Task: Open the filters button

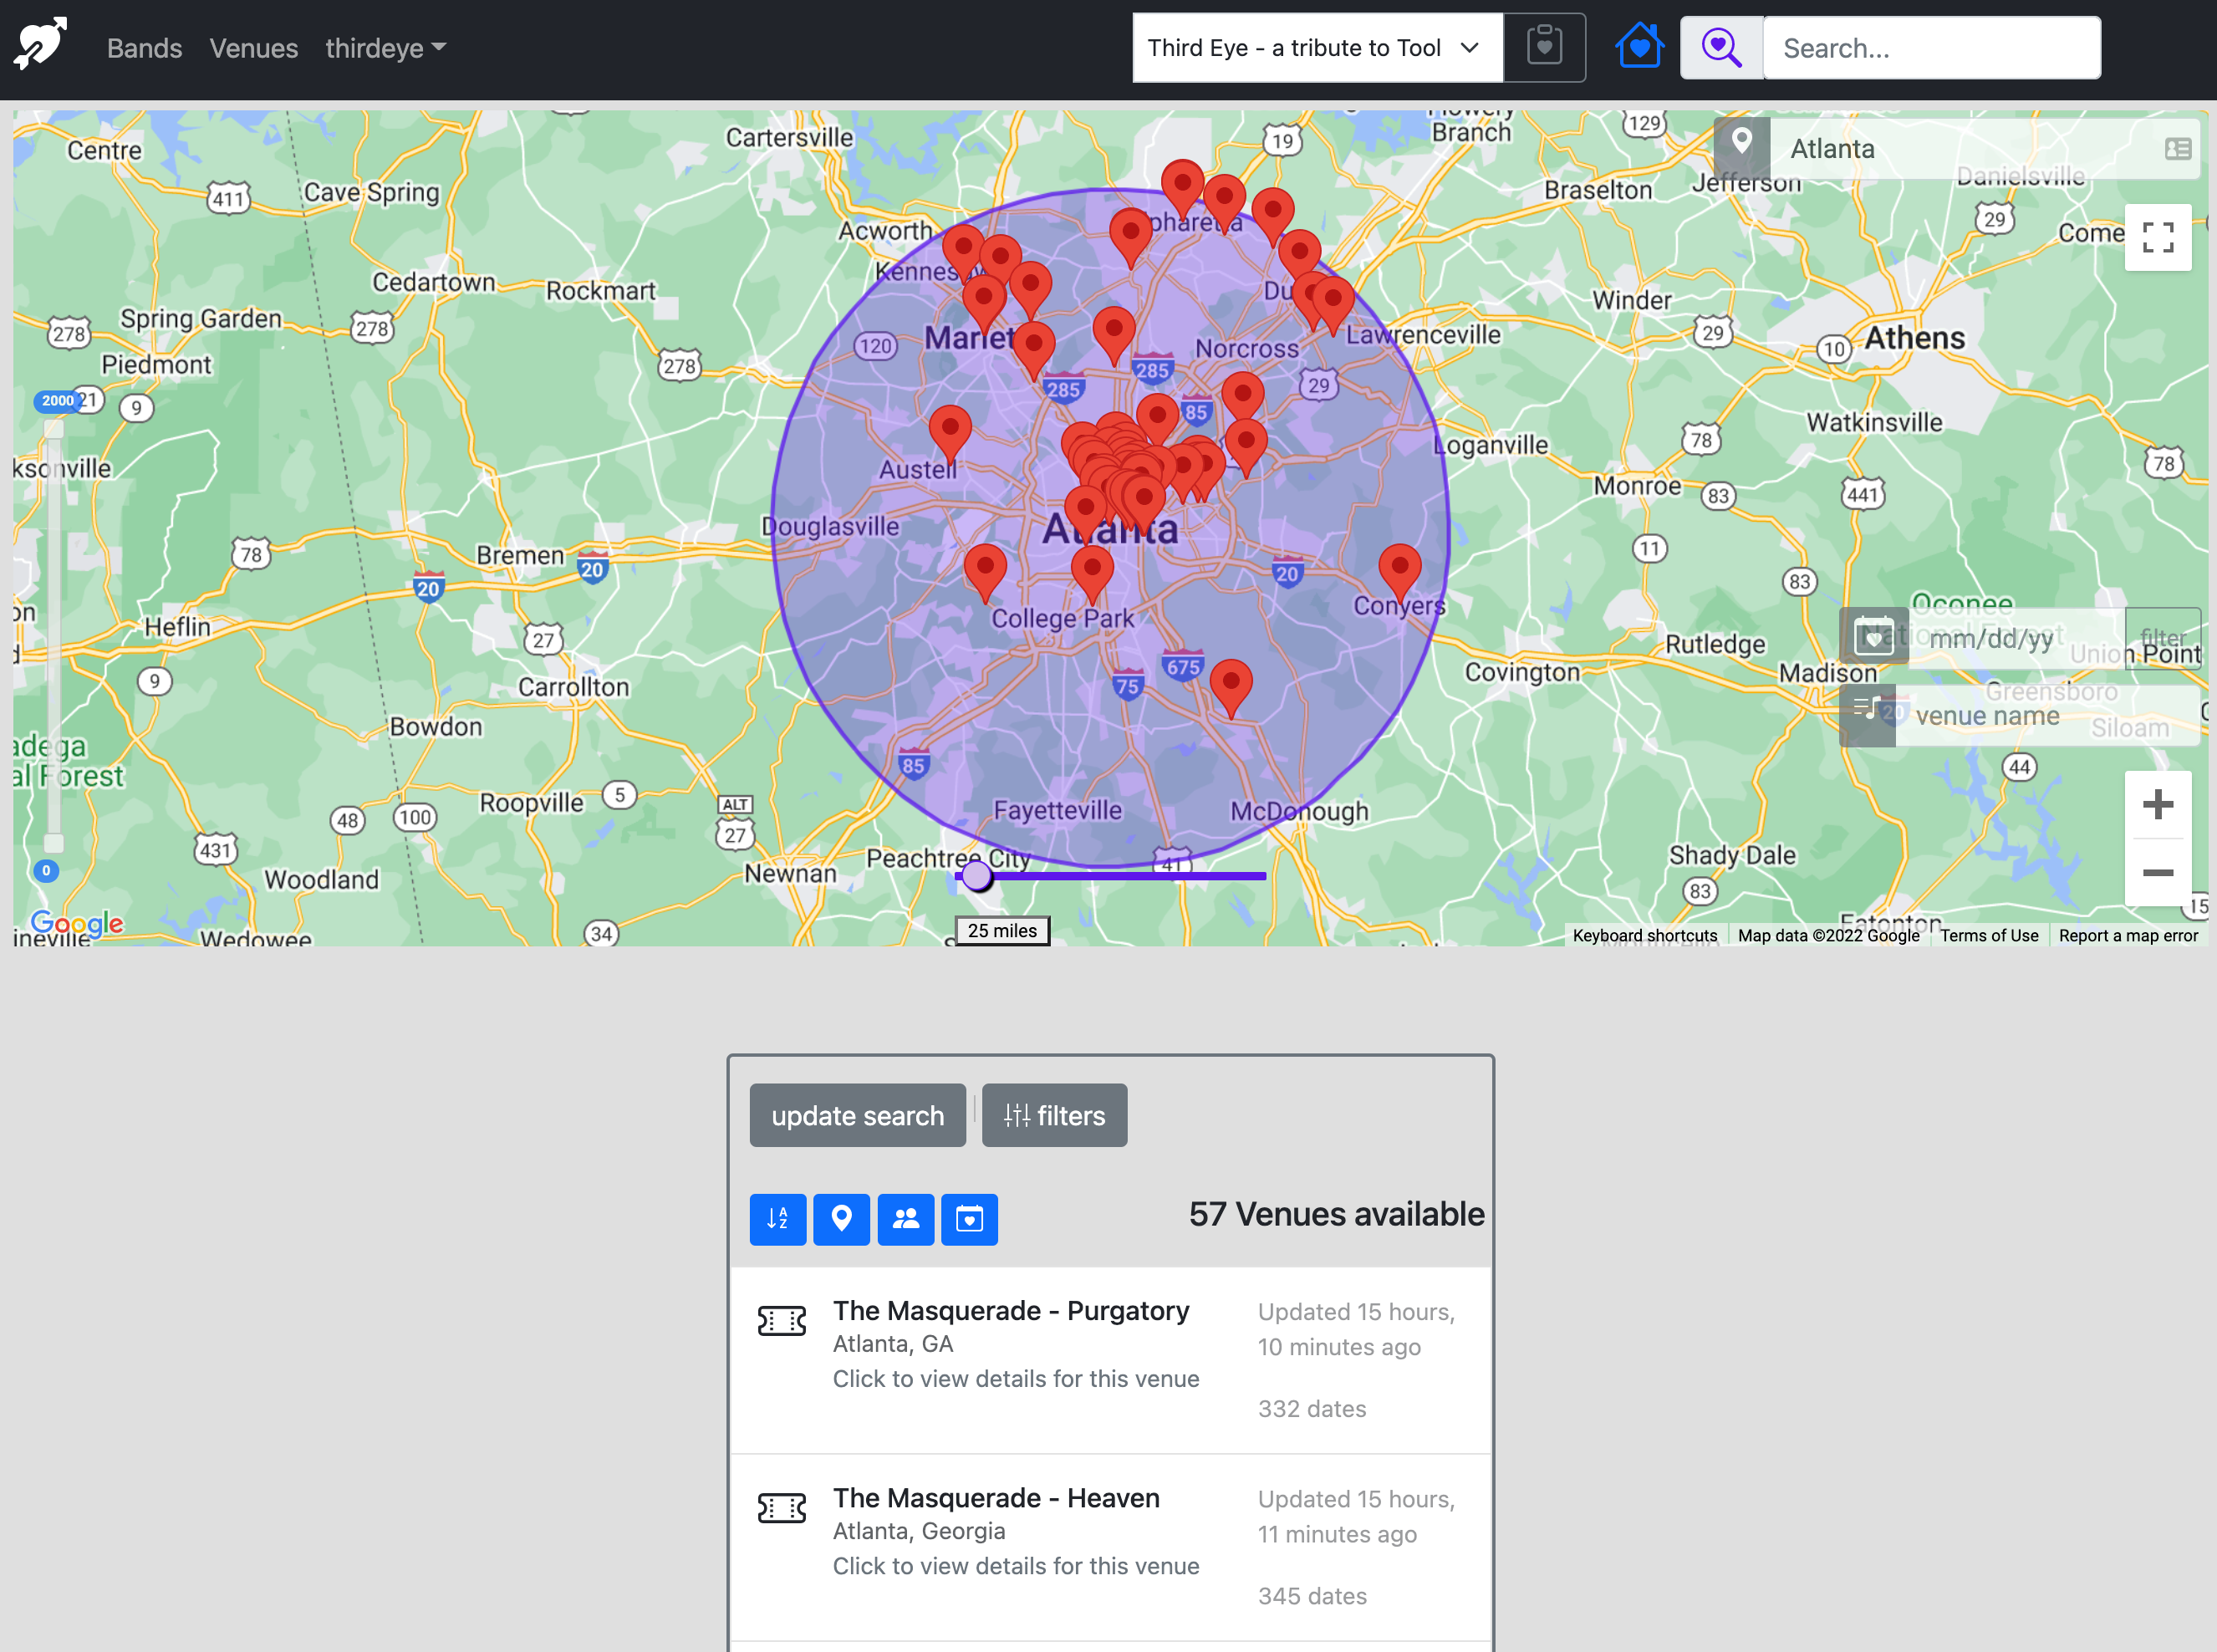Action: [1054, 1115]
